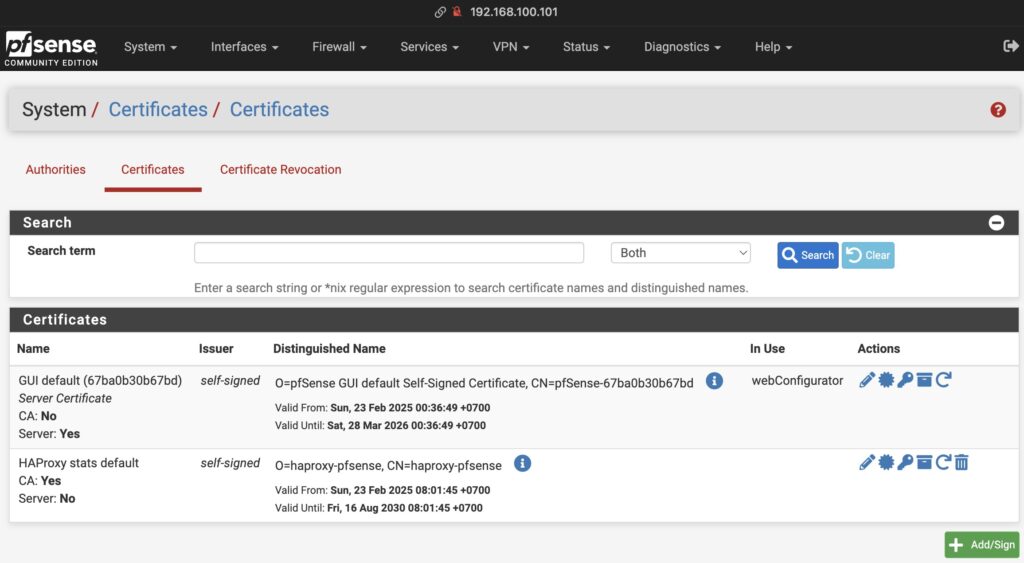Open the red help question mark icon
Viewport: 1024px width, 563px height.
[x=998, y=110]
